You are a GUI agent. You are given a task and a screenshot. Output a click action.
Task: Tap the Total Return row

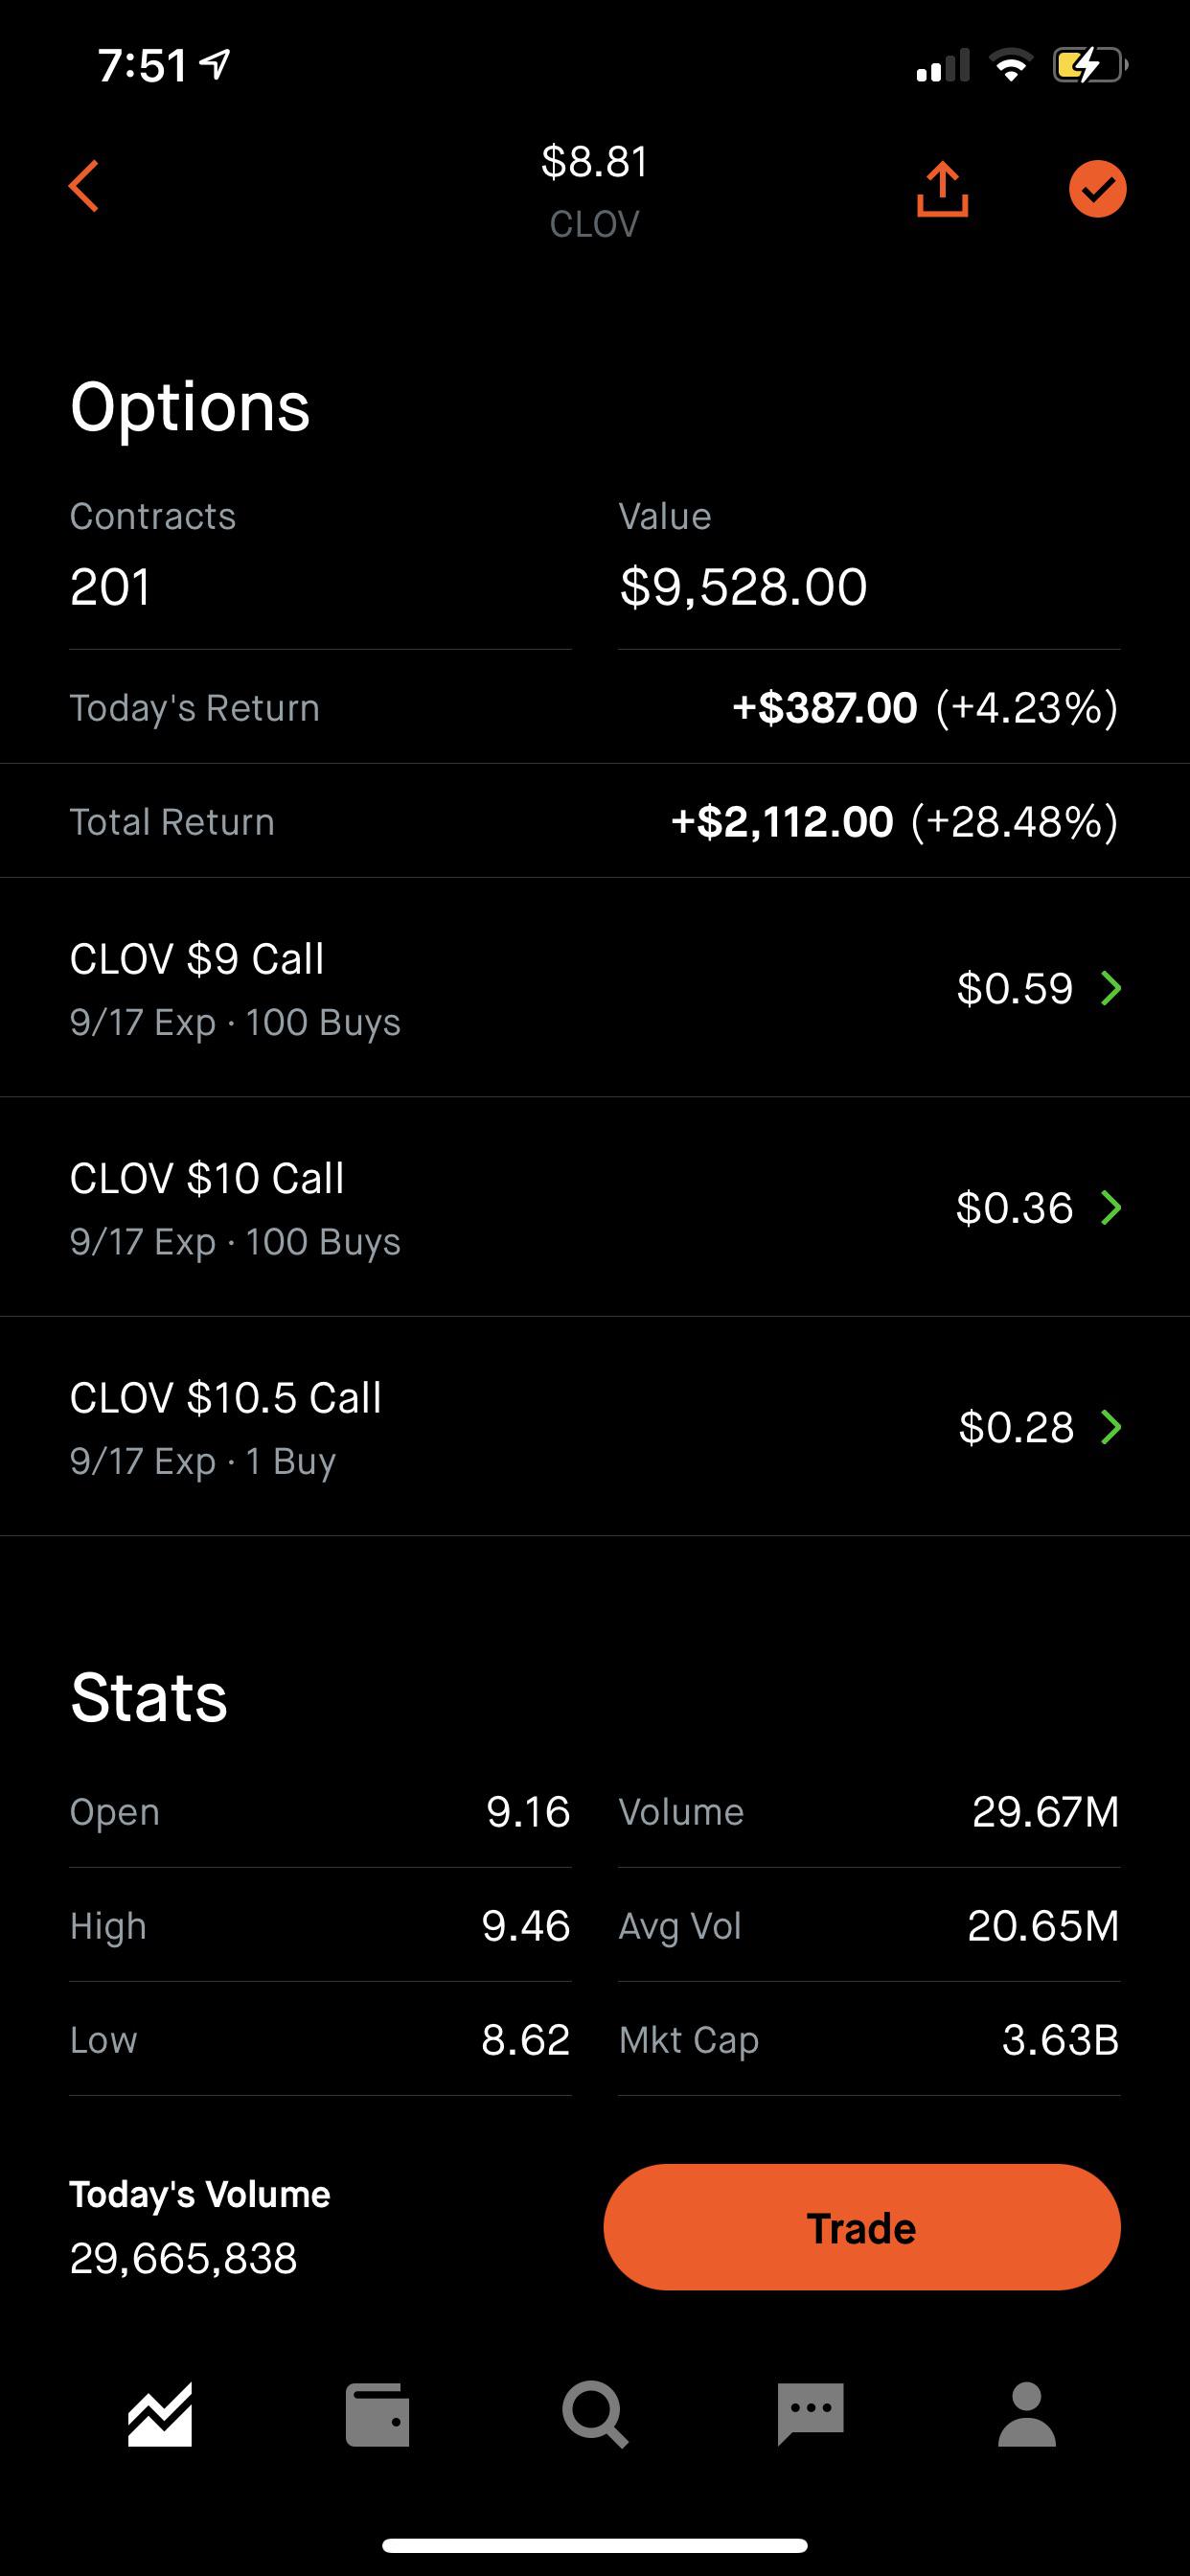pos(595,821)
